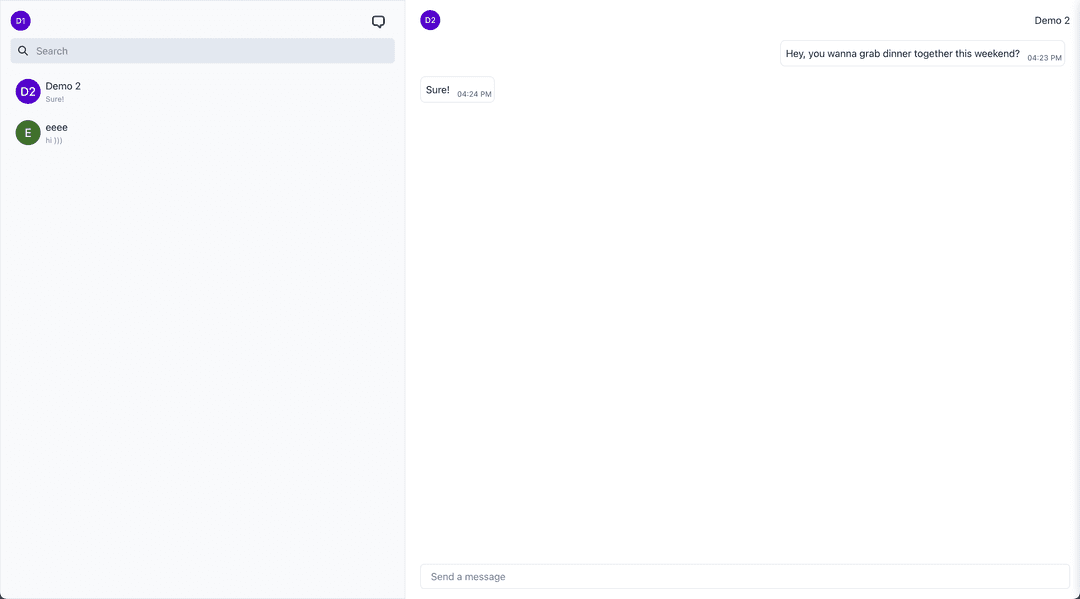Open the Demo 2 conversation
Screen dimensions: 1080x599
point(150,91)
